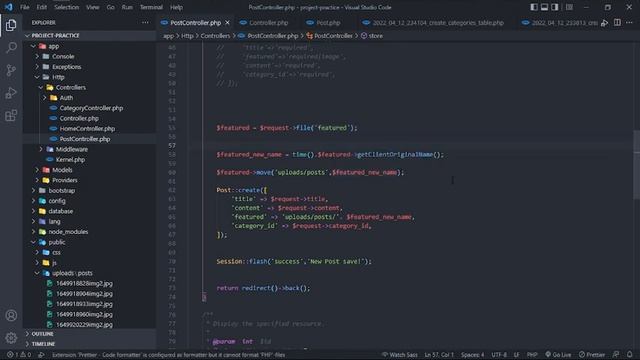640x360 pixels.
Task: Open the Help menu
Action: [176, 7]
